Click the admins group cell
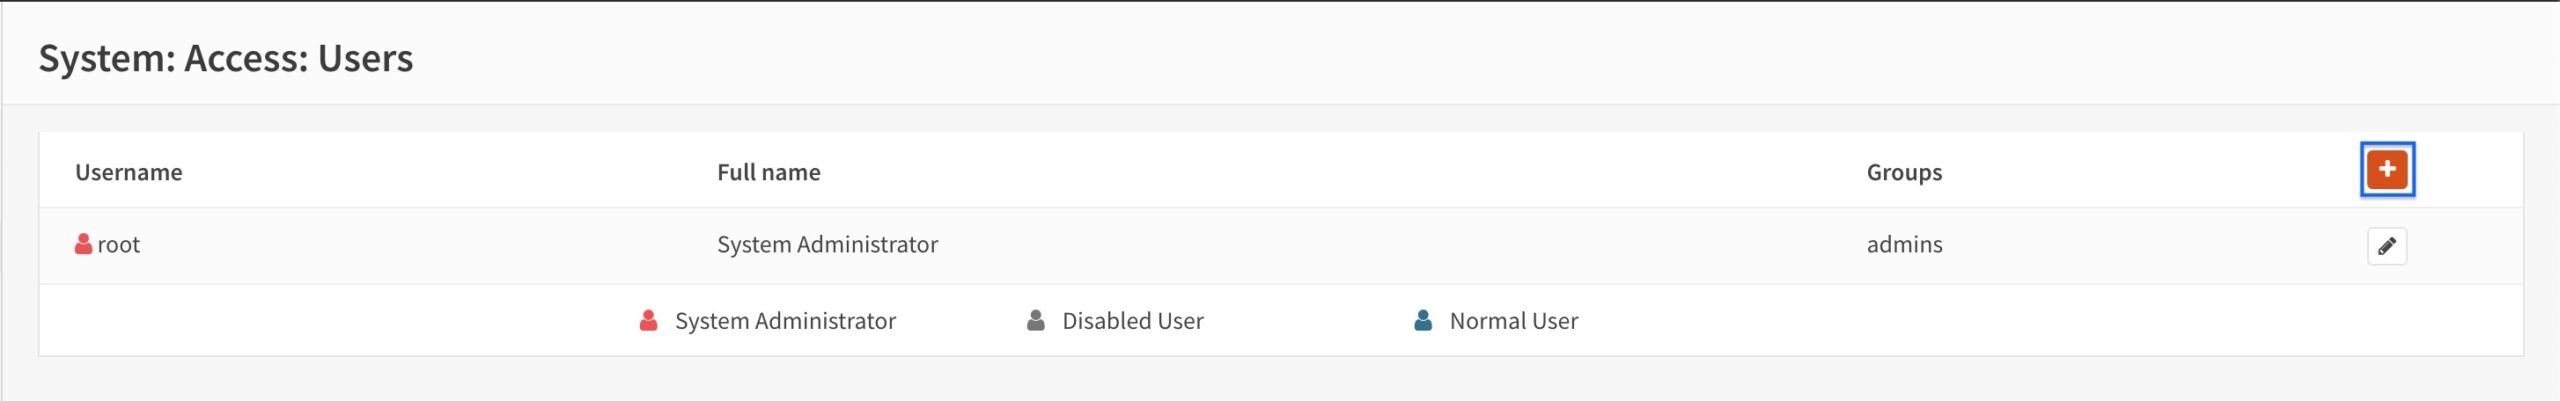Viewport: 2560px width, 401px height. [1904, 245]
